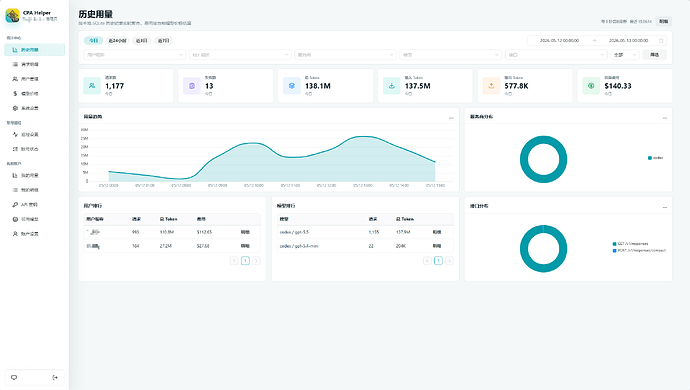
Task: Click the icon on the 1,177 card
Action: click(x=92, y=86)
